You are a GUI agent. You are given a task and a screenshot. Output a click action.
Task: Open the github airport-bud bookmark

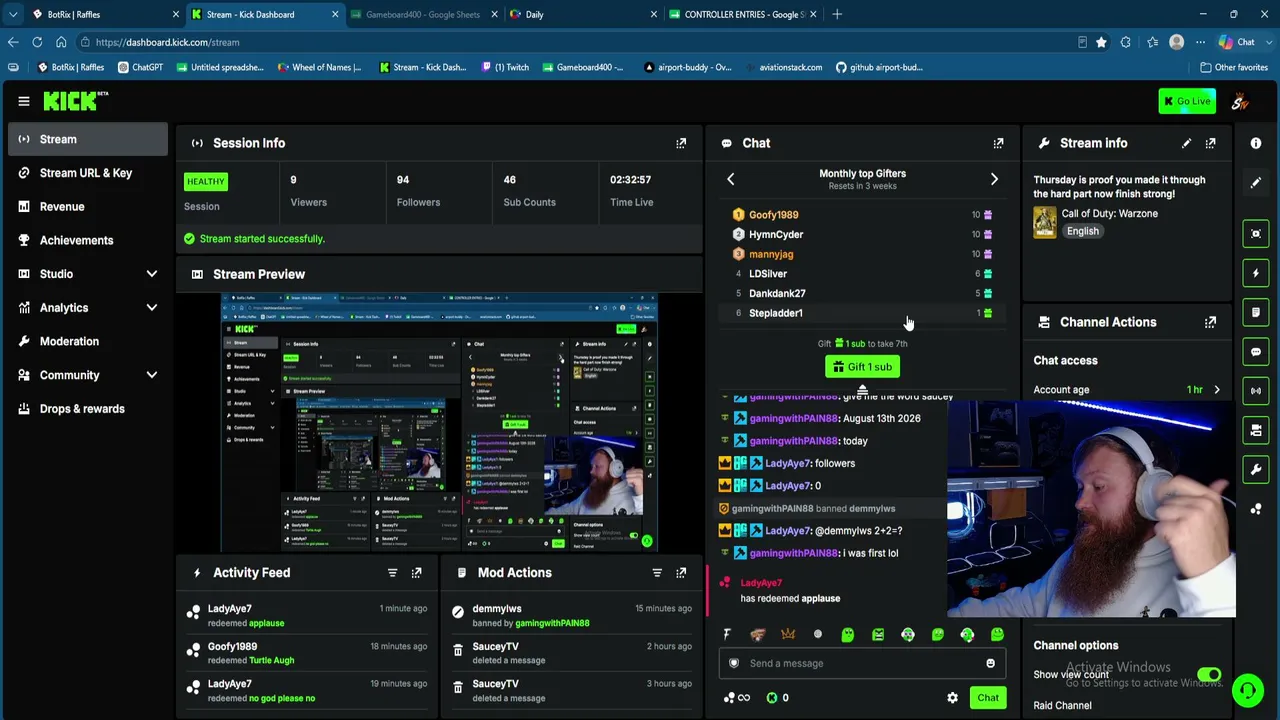point(879,67)
